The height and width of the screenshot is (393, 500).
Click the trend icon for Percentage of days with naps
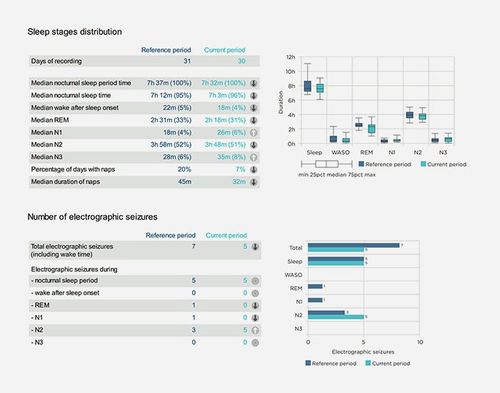click(254, 170)
